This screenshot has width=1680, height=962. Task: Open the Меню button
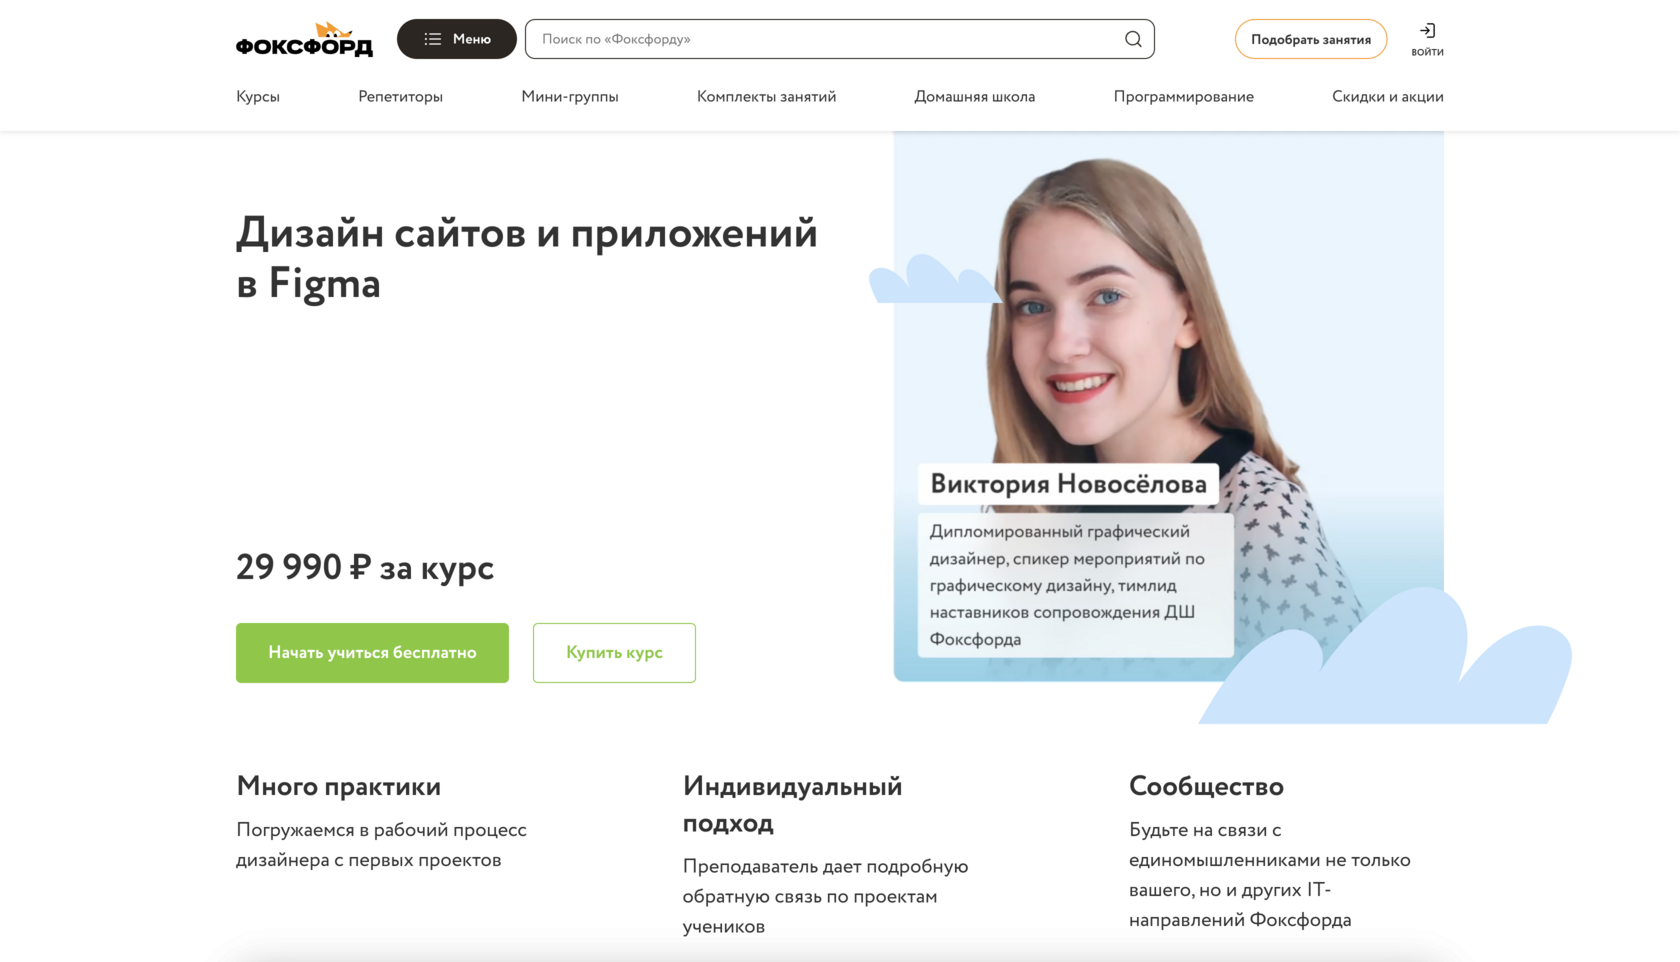click(x=457, y=39)
